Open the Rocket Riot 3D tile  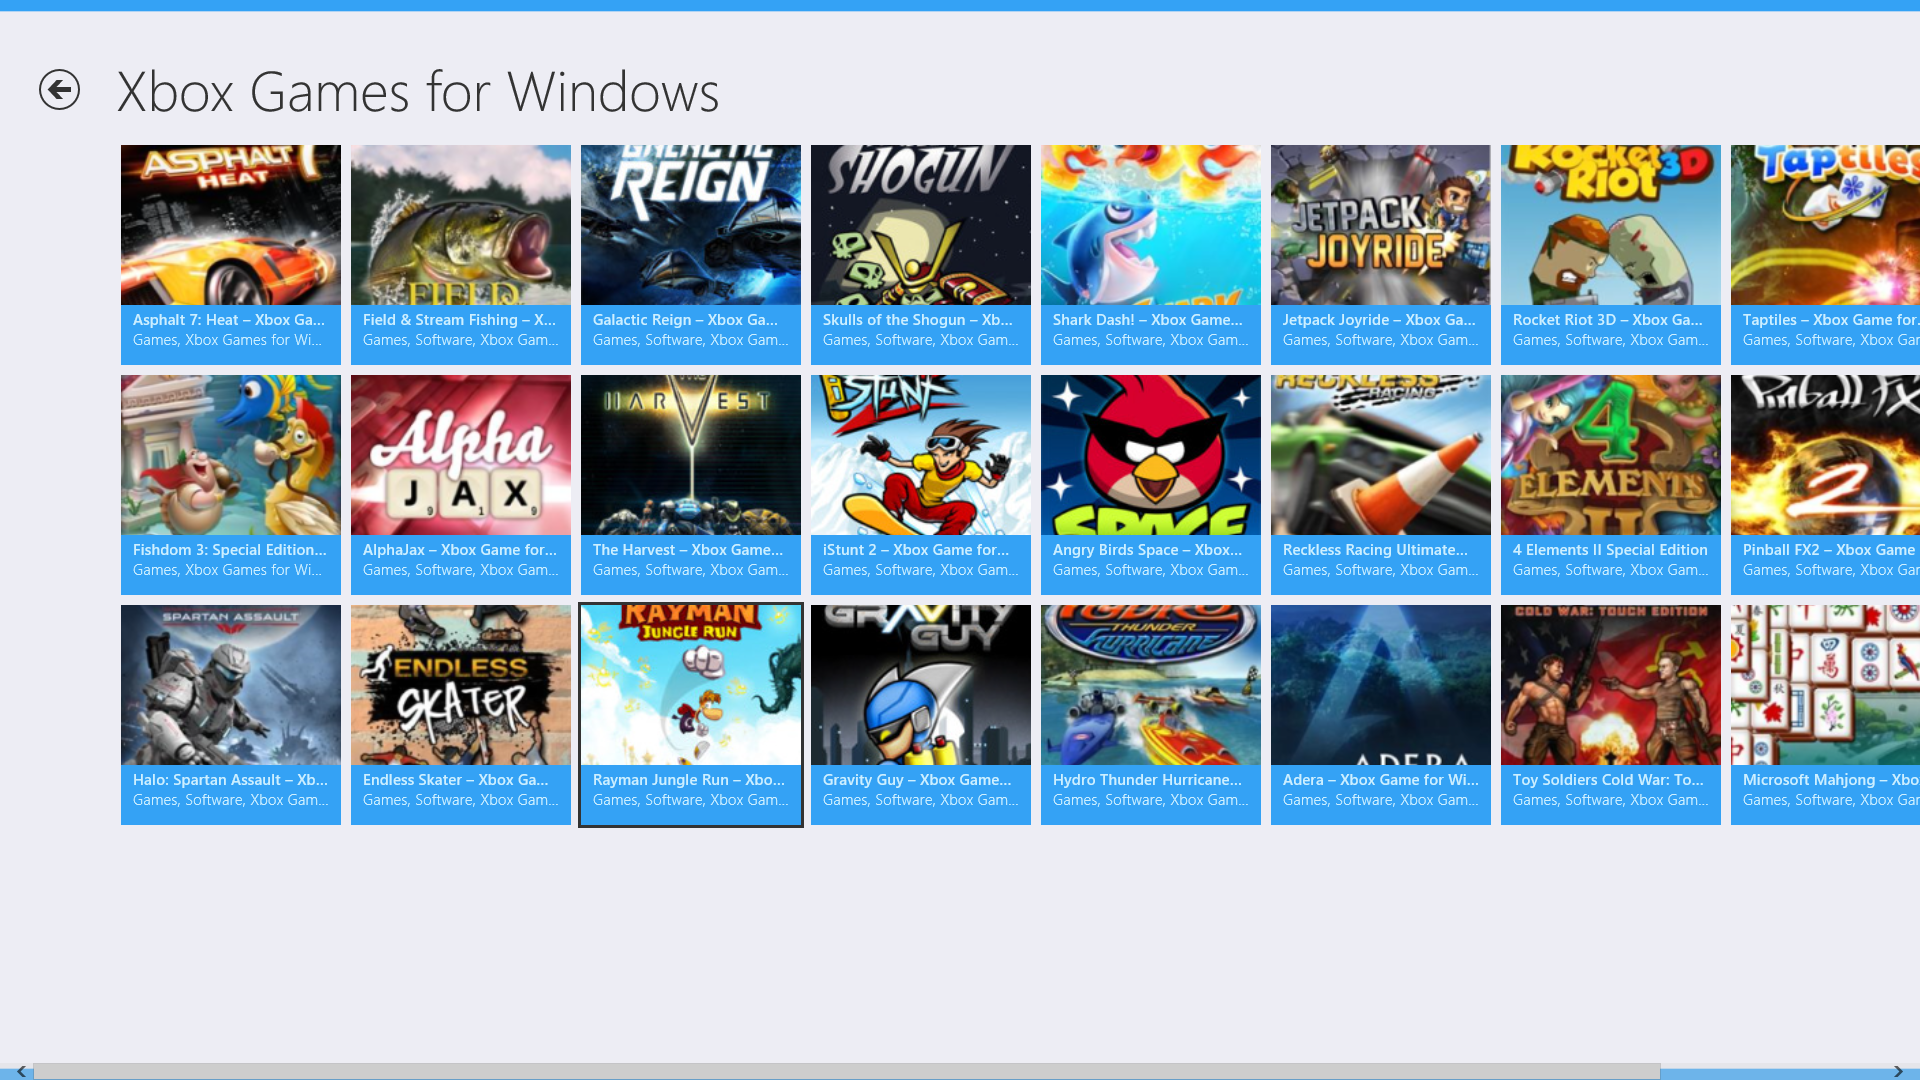tap(1610, 254)
